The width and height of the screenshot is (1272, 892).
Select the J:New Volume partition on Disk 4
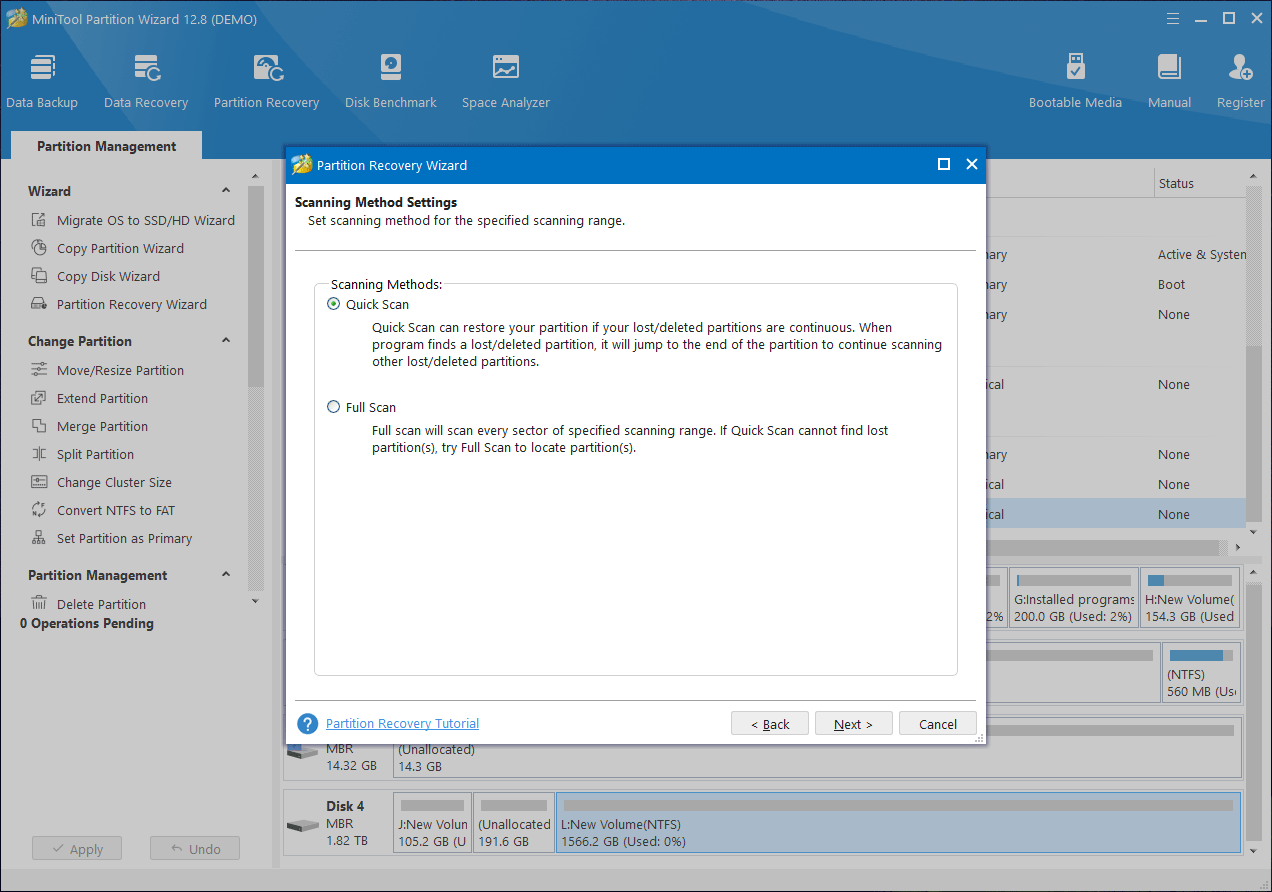pyautogui.click(x=431, y=823)
